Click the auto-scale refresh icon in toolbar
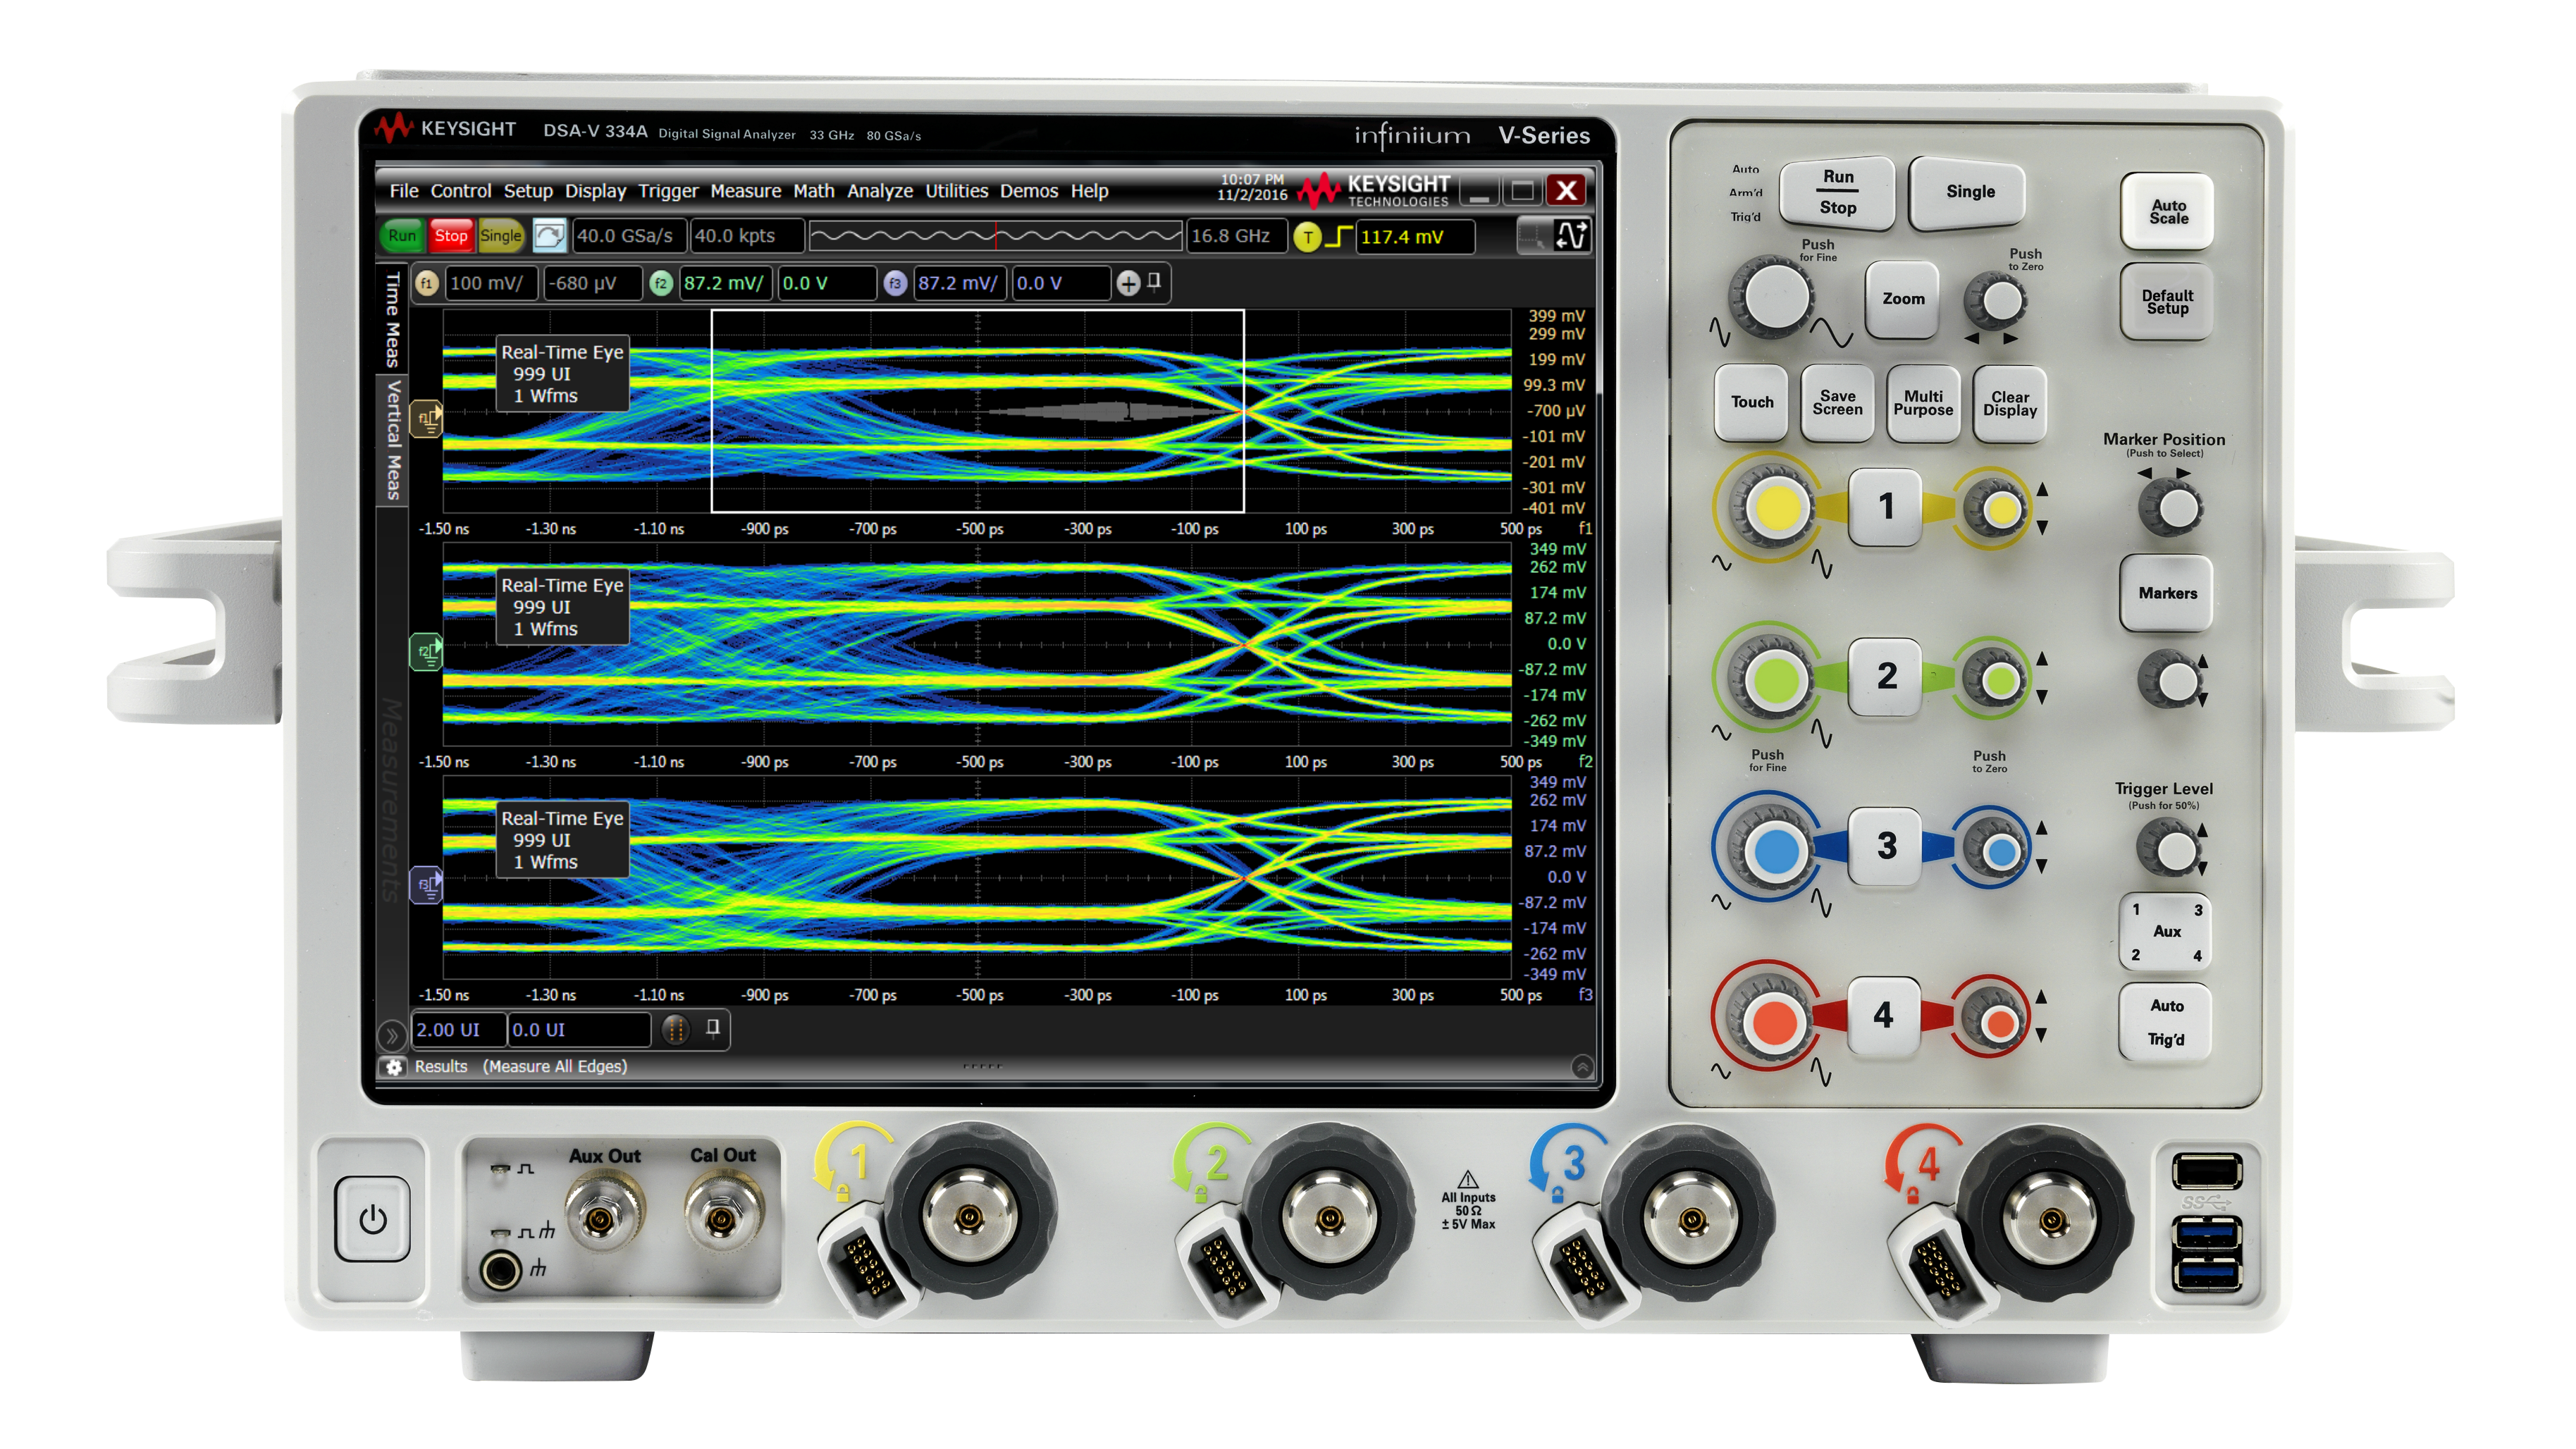The image size is (2576, 1449). (549, 236)
